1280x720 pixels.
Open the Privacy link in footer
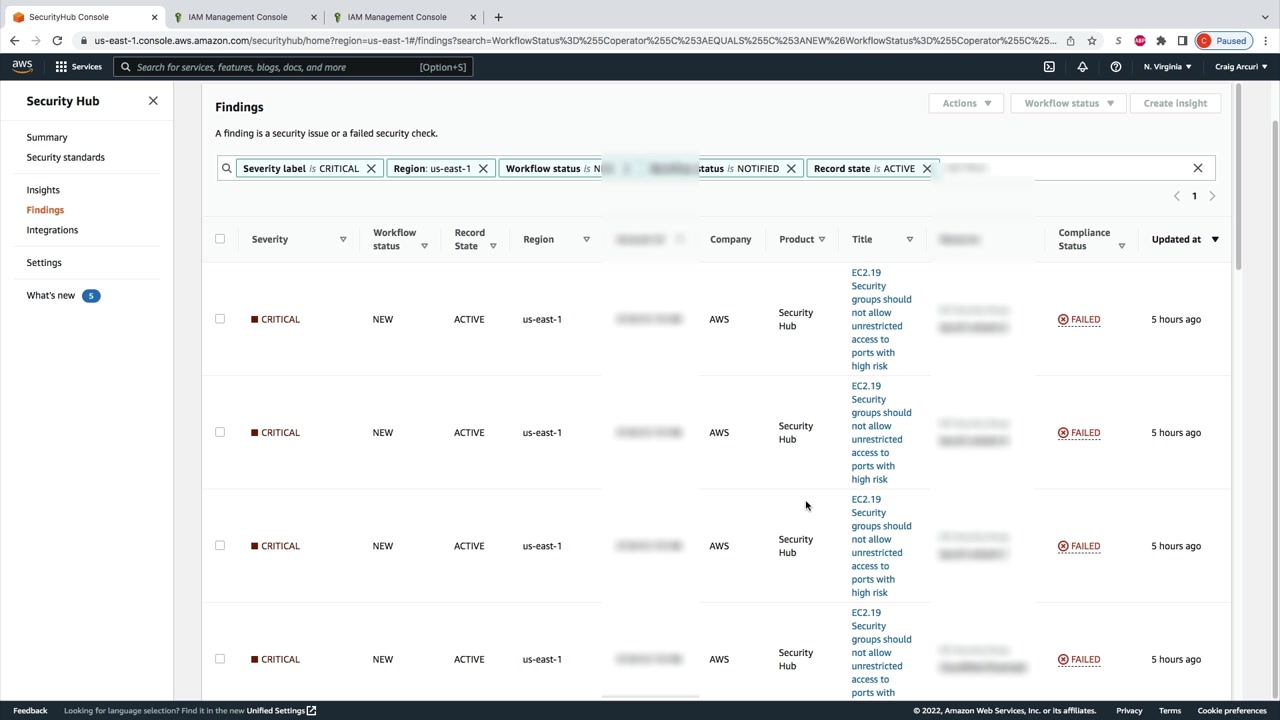tap(1129, 711)
